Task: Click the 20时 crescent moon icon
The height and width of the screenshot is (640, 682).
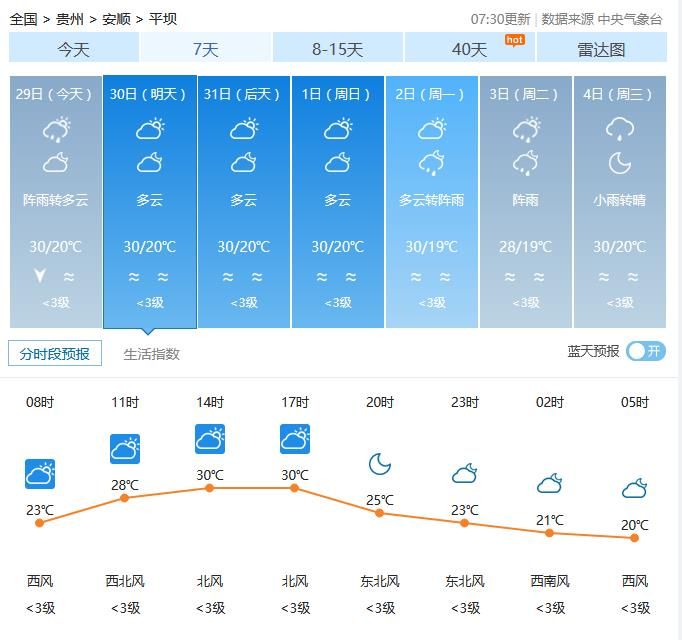Action: [x=379, y=464]
